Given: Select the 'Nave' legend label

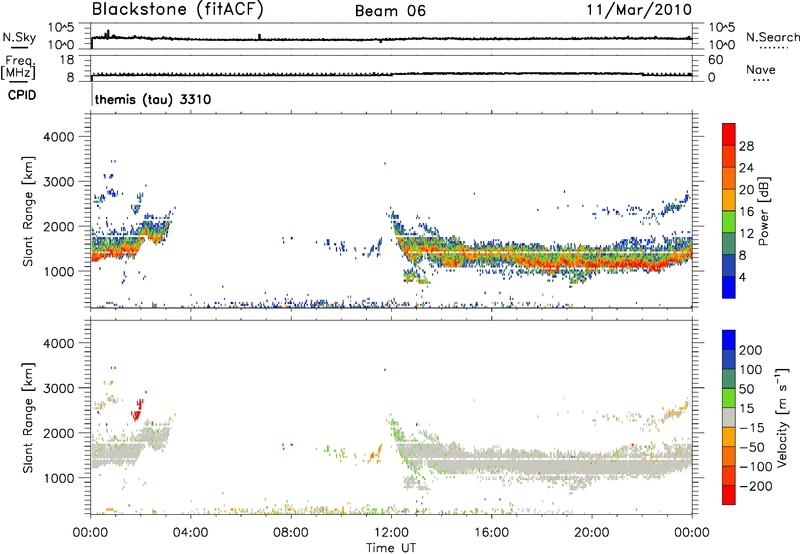Looking at the screenshot, I should coord(761,69).
